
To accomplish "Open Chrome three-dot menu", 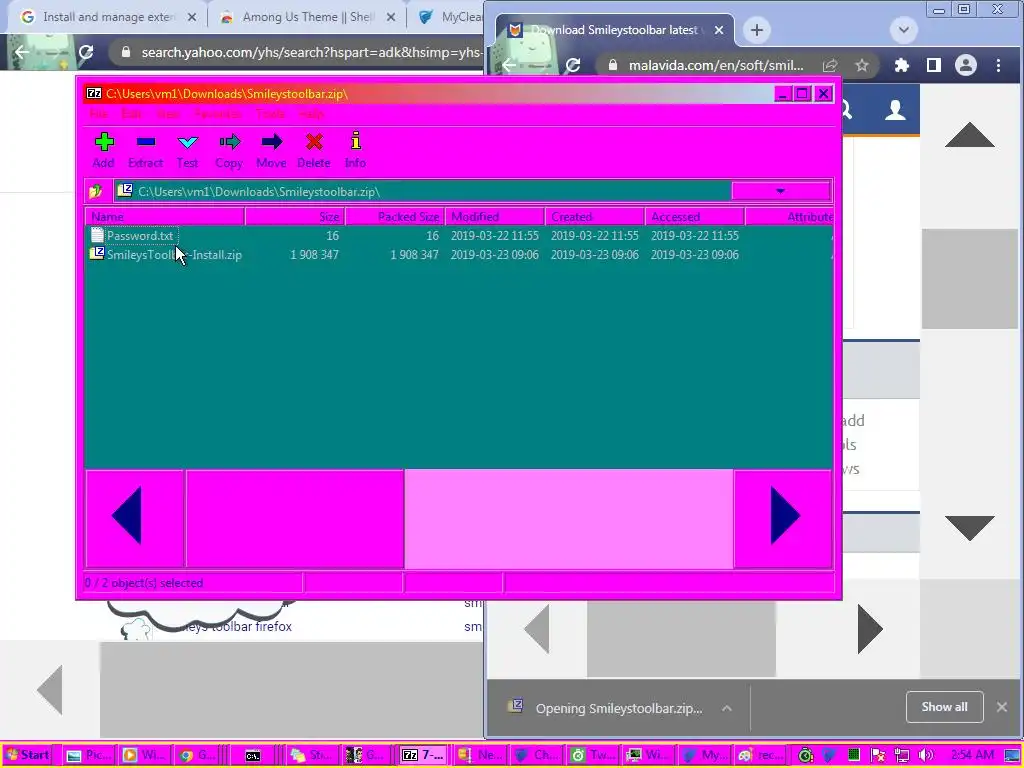I will click(998, 65).
